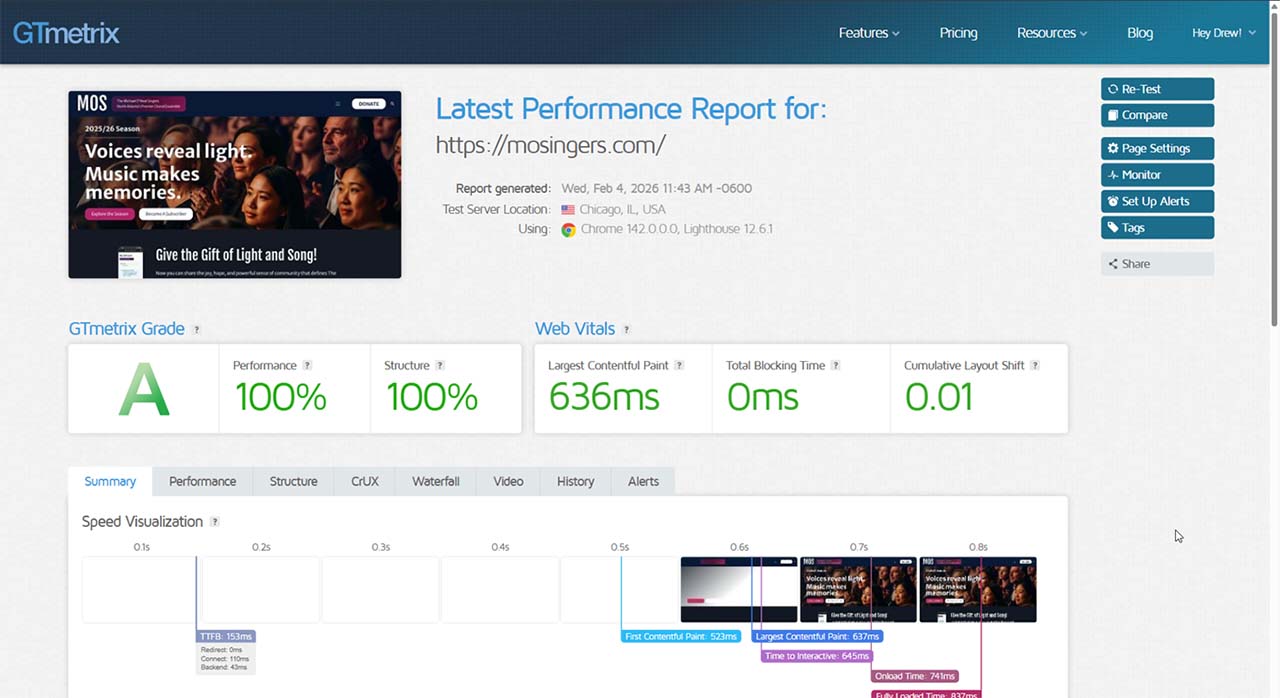Click help icon beside GTmetrix Grade
This screenshot has height=698, width=1280.
coord(196,330)
